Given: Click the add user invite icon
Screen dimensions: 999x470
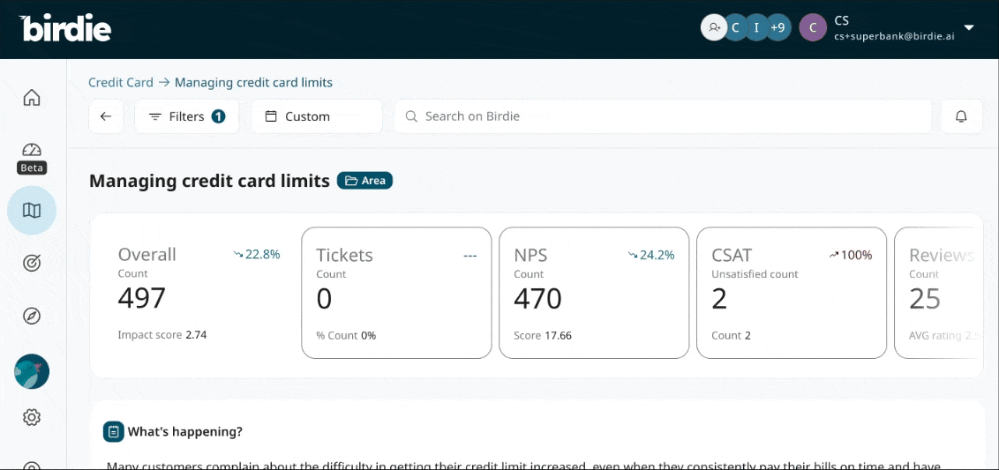Looking at the screenshot, I should point(713,28).
